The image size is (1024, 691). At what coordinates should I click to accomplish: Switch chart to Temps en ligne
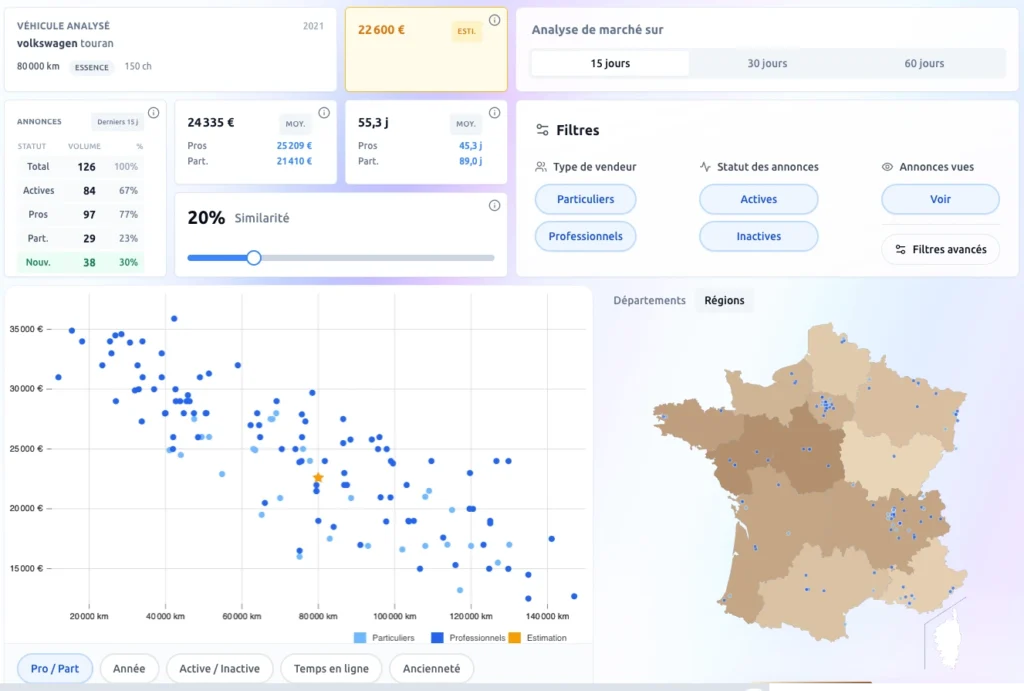331,669
